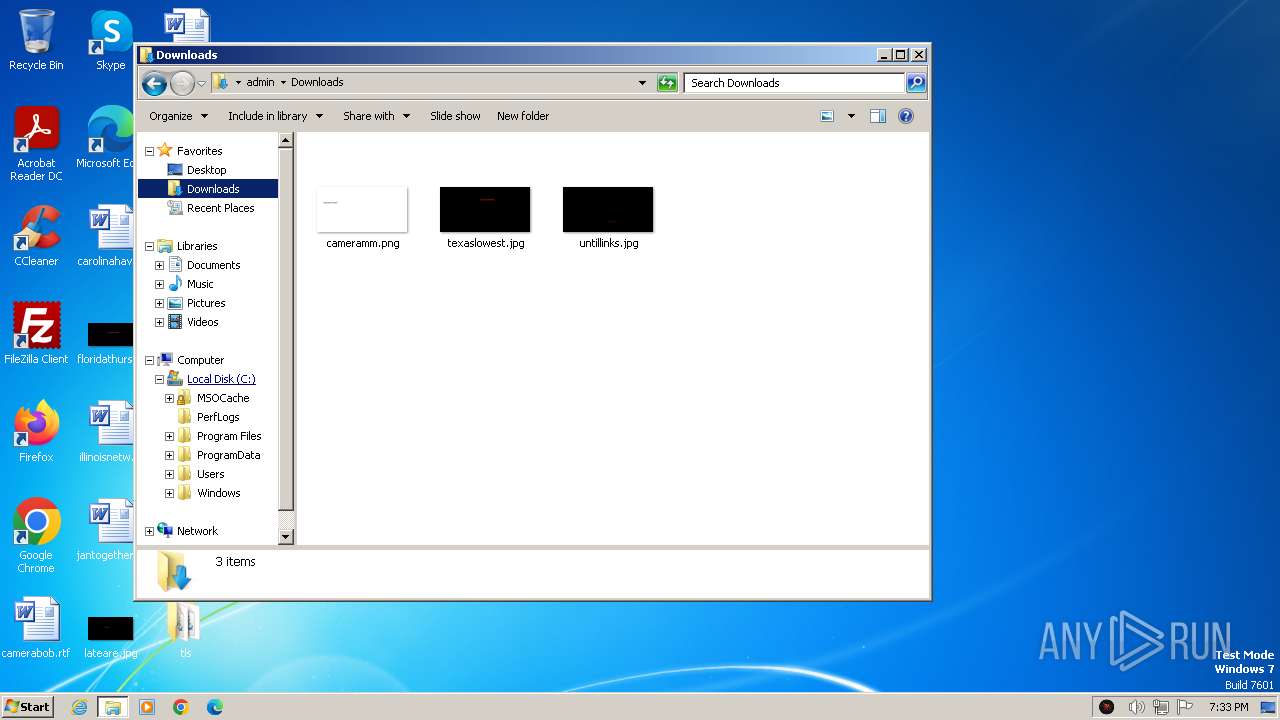
Task: Click the Start button
Action: [x=28, y=706]
